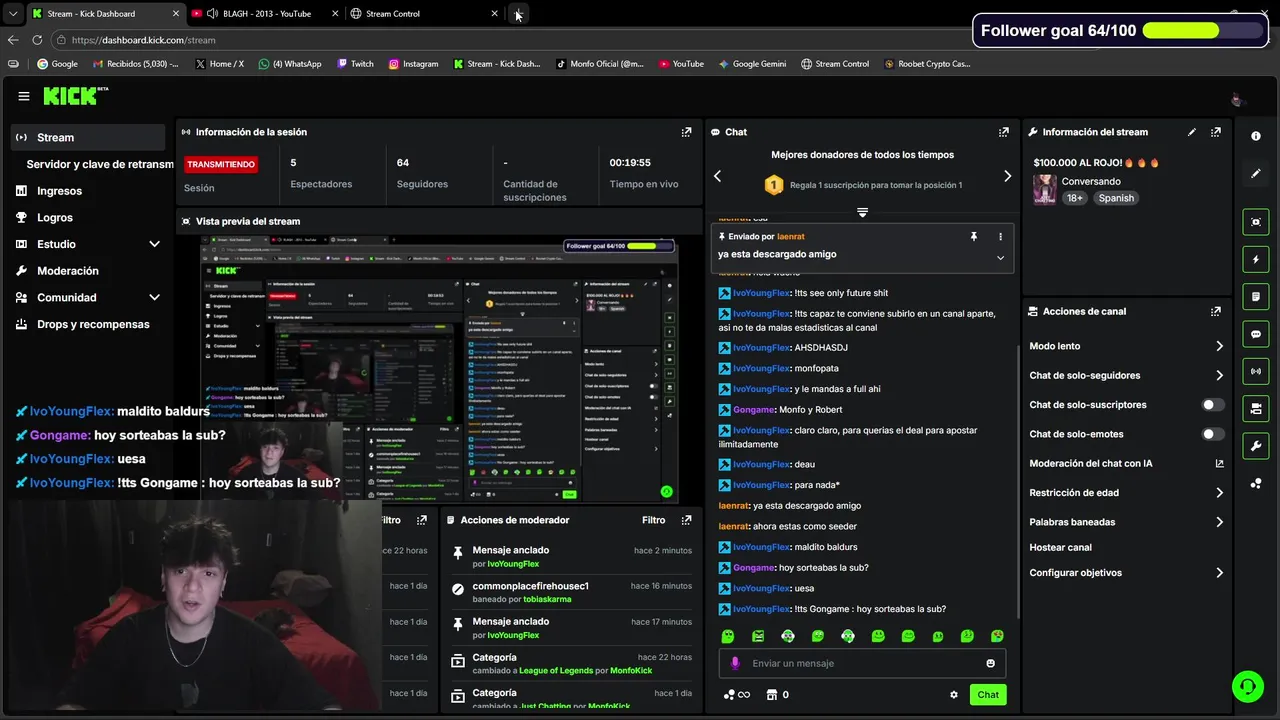
Task: Click the info icon in the right sidebar
Action: pos(1256,136)
